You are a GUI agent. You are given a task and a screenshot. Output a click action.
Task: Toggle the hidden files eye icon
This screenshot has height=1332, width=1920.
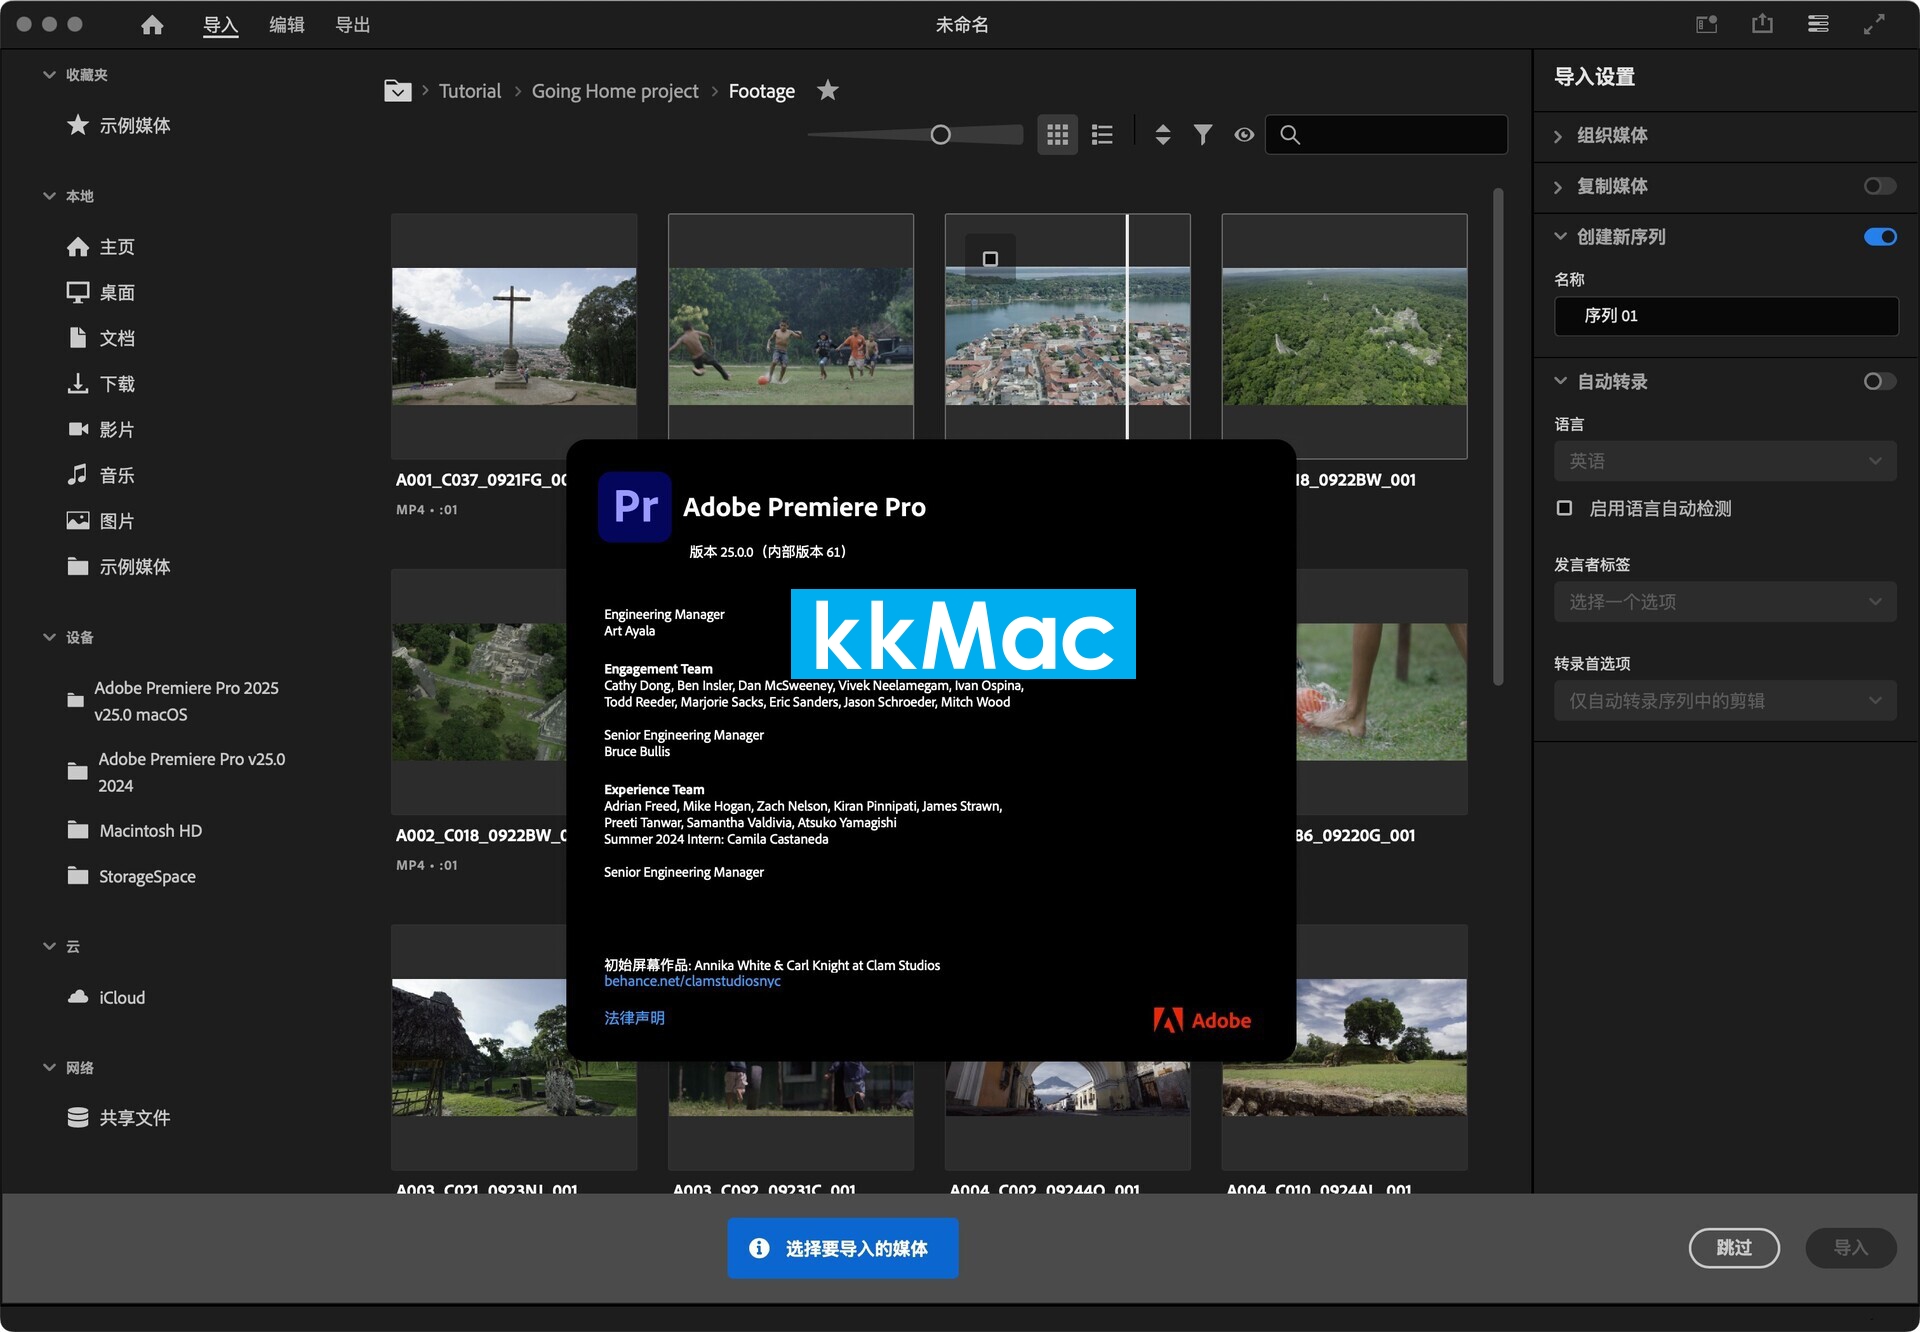pyautogui.click(x=1244, y=134)
